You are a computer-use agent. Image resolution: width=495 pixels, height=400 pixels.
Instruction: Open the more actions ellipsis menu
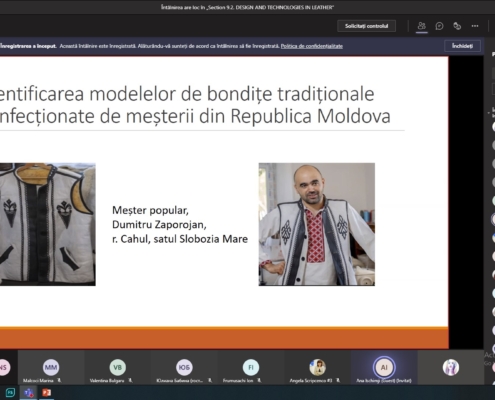pyautogui.click(x=475, y=26)
